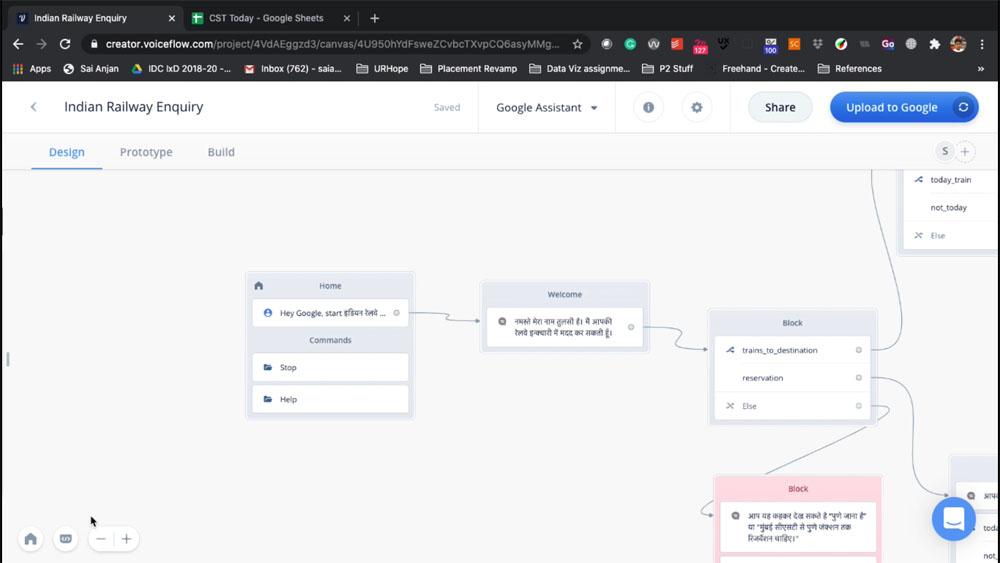Click the project info icon
Image resolution: width=1000 pixels, height=563 pixels.
click(x=648, y=108)
